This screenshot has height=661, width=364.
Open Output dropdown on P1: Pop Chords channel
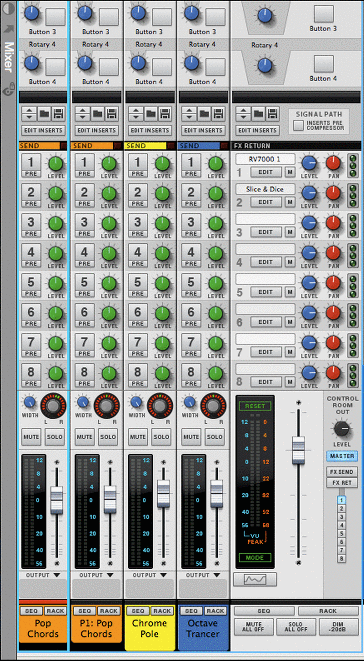[96, 575]
